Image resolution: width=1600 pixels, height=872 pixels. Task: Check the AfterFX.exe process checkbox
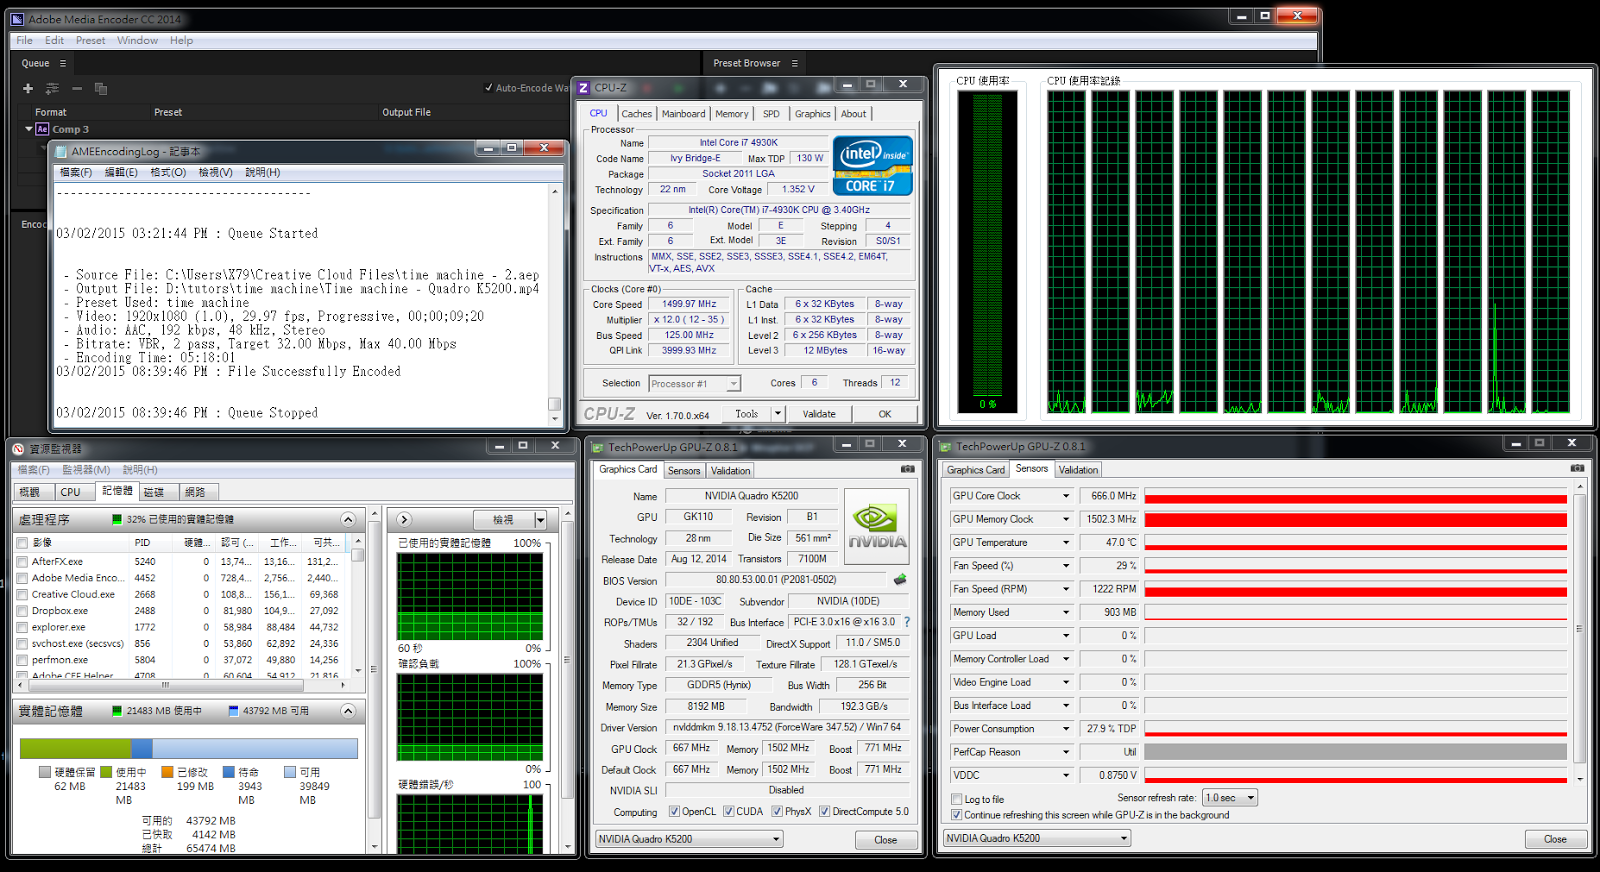[22, 562]
